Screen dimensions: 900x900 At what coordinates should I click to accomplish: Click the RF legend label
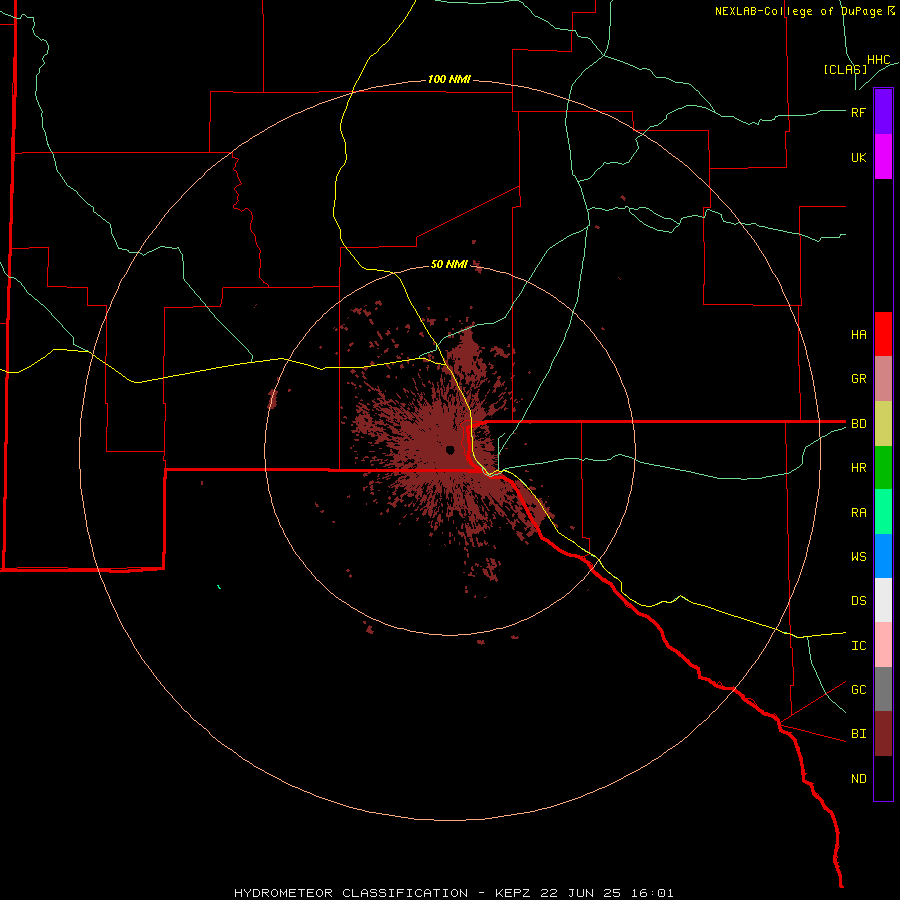click(x=858, y=112)
